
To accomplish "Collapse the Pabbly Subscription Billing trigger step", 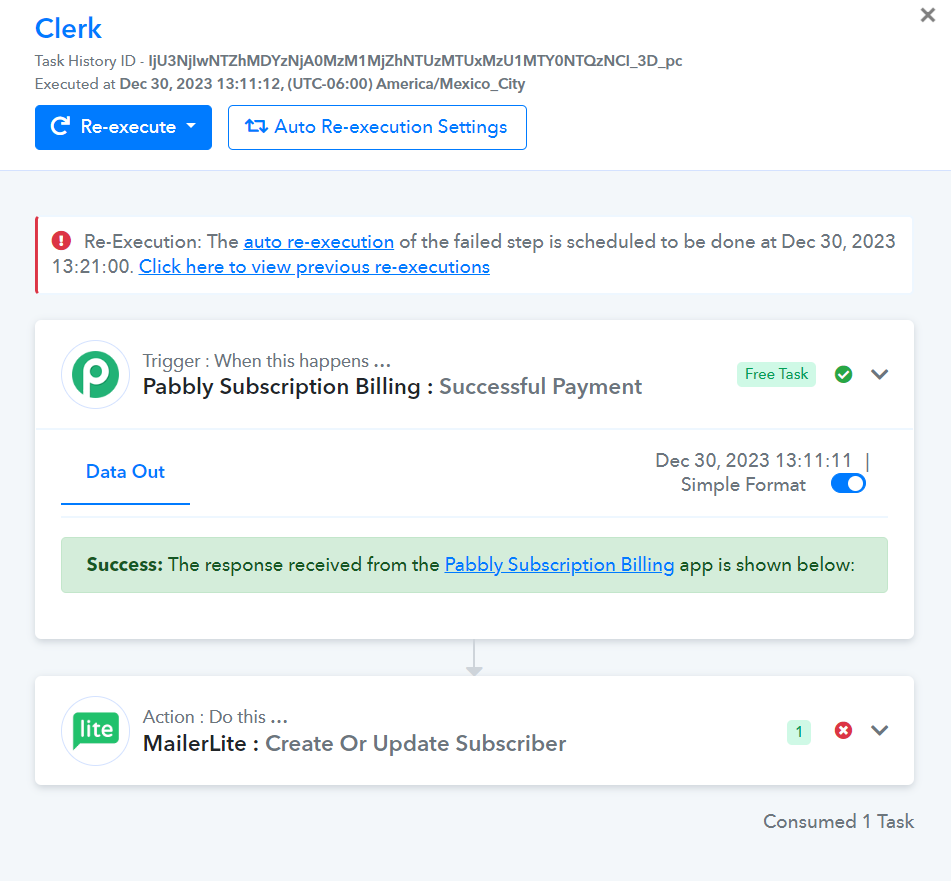I will pos(879,374).
